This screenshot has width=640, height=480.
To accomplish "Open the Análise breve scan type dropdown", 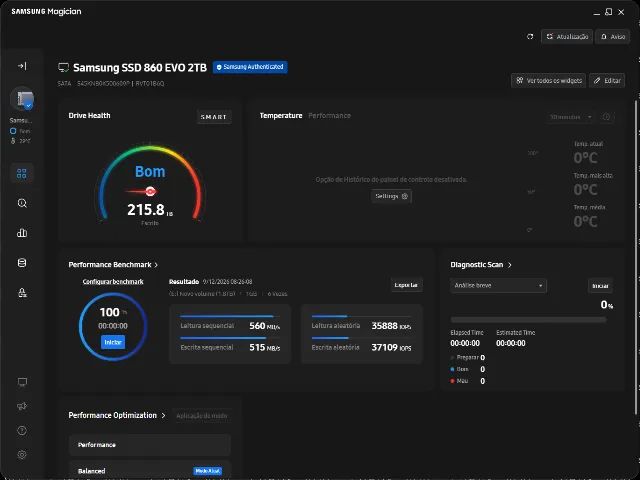I will (x=498, y=285).
